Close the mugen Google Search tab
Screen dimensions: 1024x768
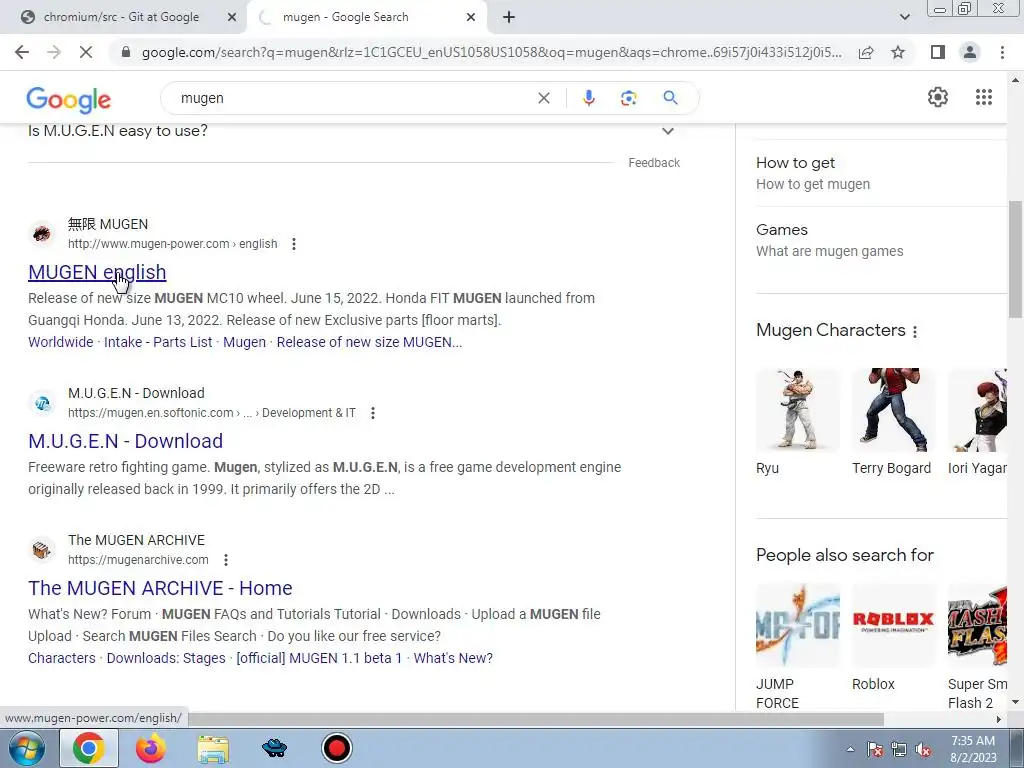coord(471,18)
